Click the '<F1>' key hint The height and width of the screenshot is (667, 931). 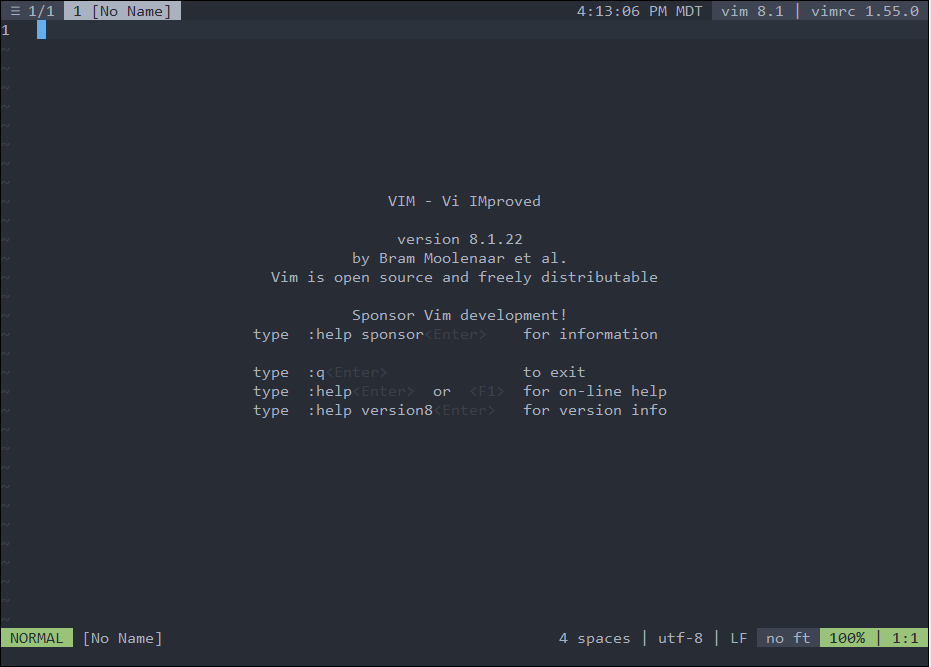pos(486,391)
